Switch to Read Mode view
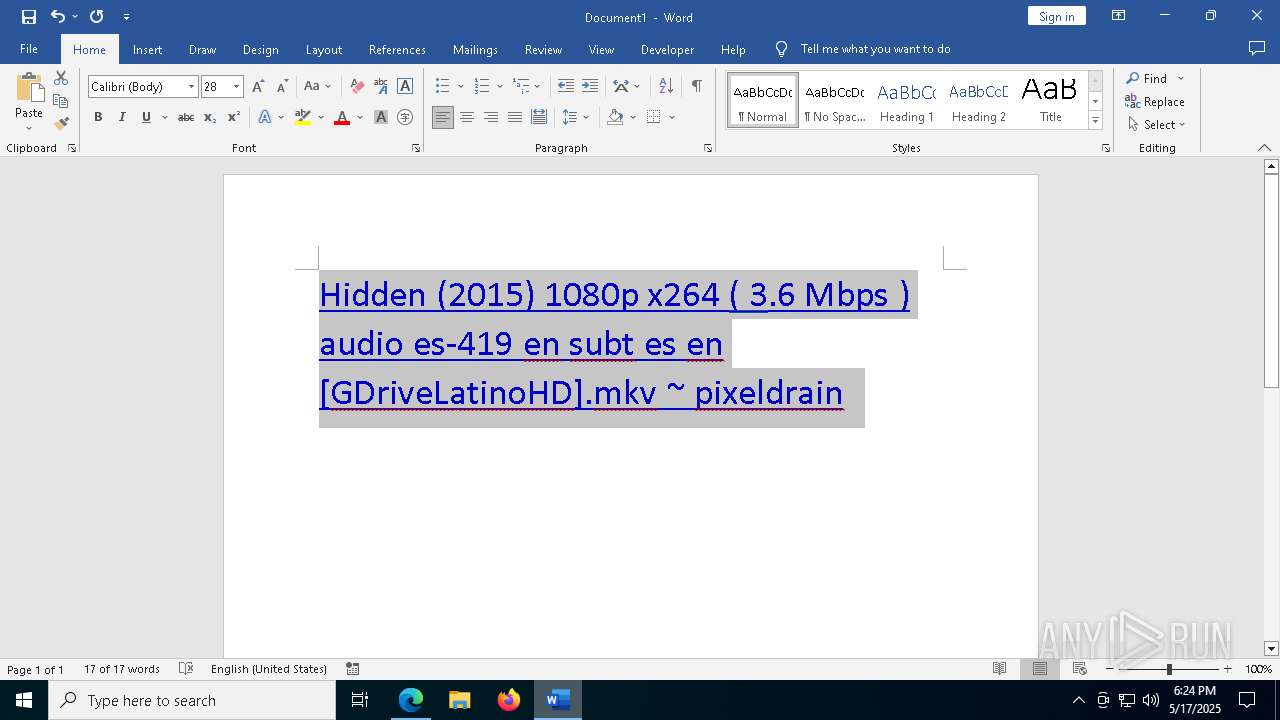Image resolution: width=1280 pixels, height=720 pixels. coord(999,669)
